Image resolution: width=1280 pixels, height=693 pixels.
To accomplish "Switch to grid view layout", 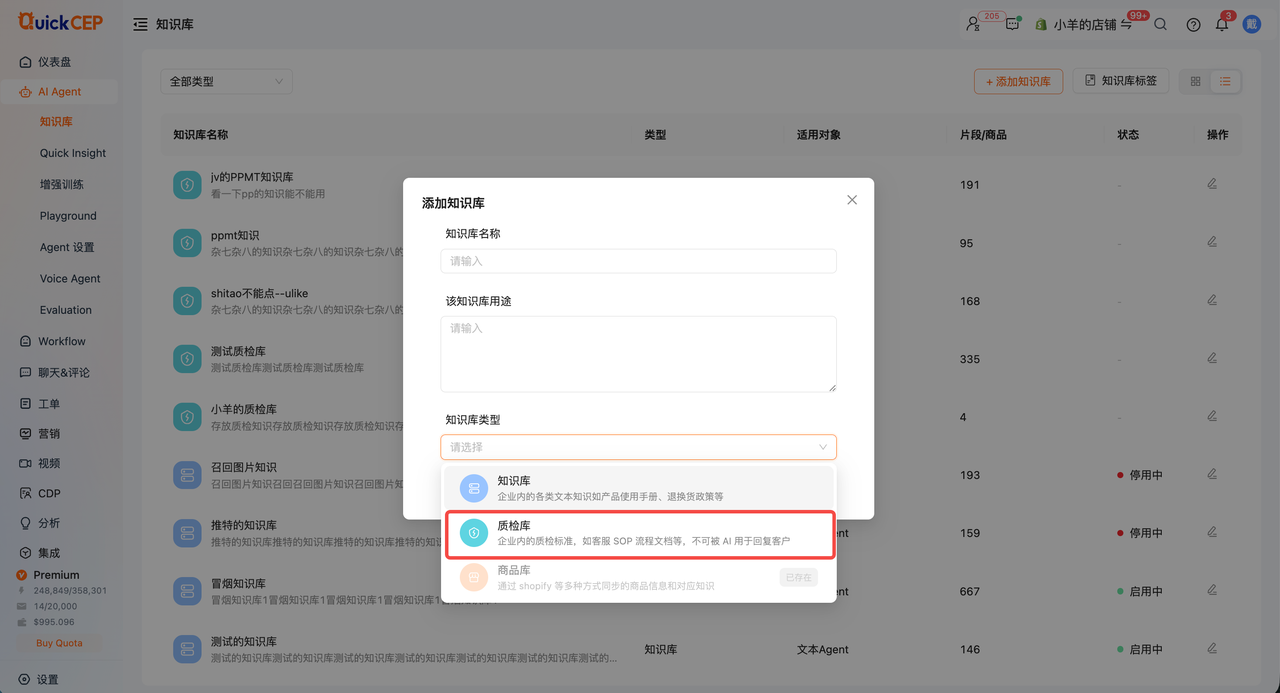I will coord(1195,81).
